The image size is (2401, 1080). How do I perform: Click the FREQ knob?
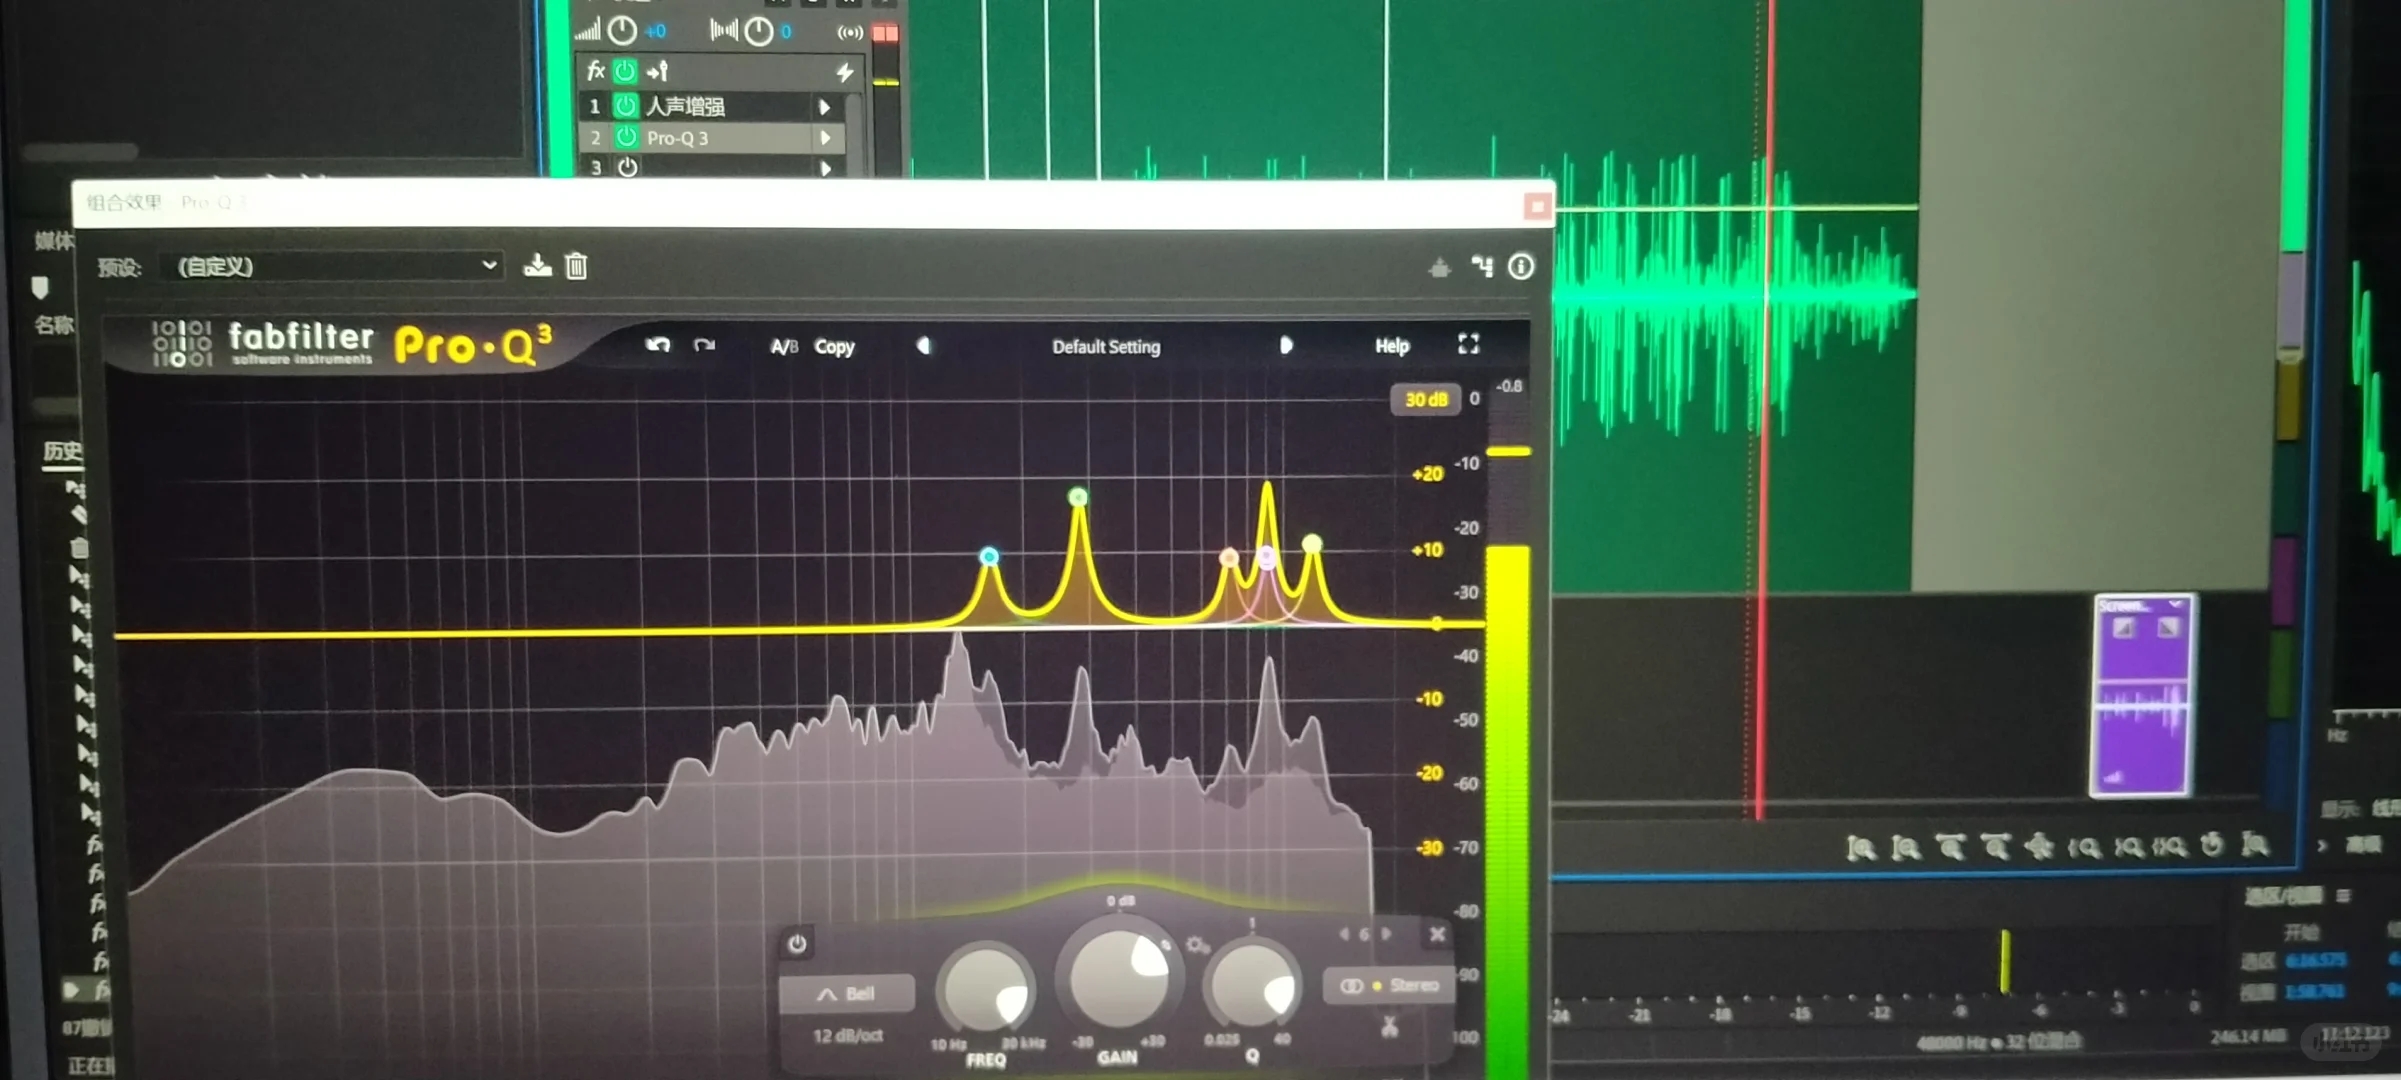(985, 990)
